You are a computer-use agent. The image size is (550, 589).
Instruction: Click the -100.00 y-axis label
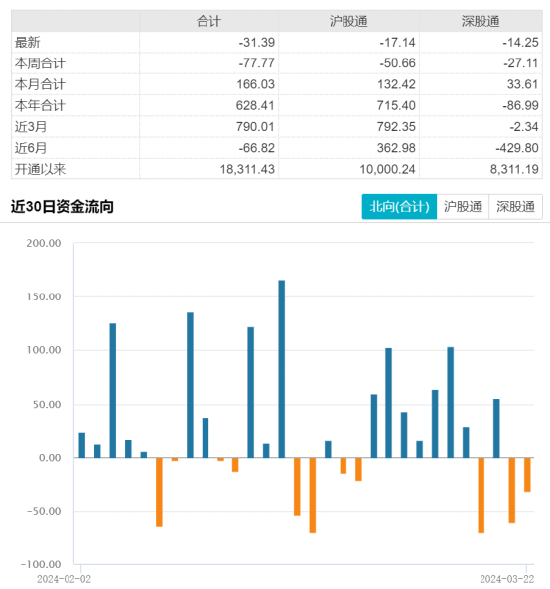(41, 565)
